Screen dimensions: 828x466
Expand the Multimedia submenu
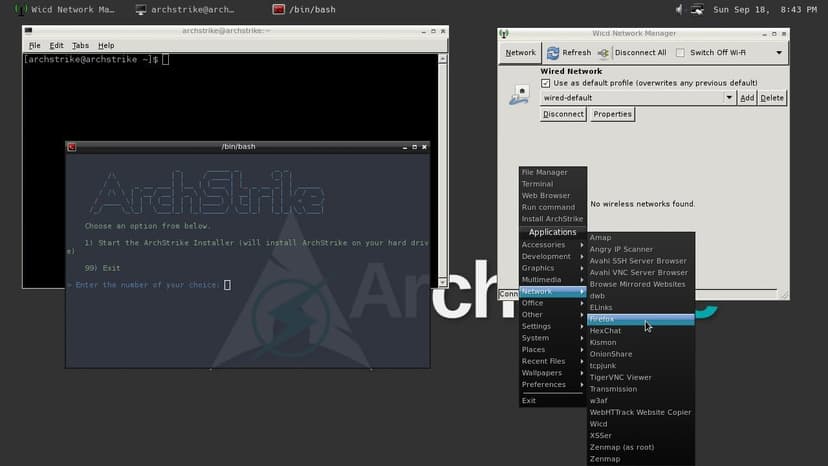[x=553, y=279]
